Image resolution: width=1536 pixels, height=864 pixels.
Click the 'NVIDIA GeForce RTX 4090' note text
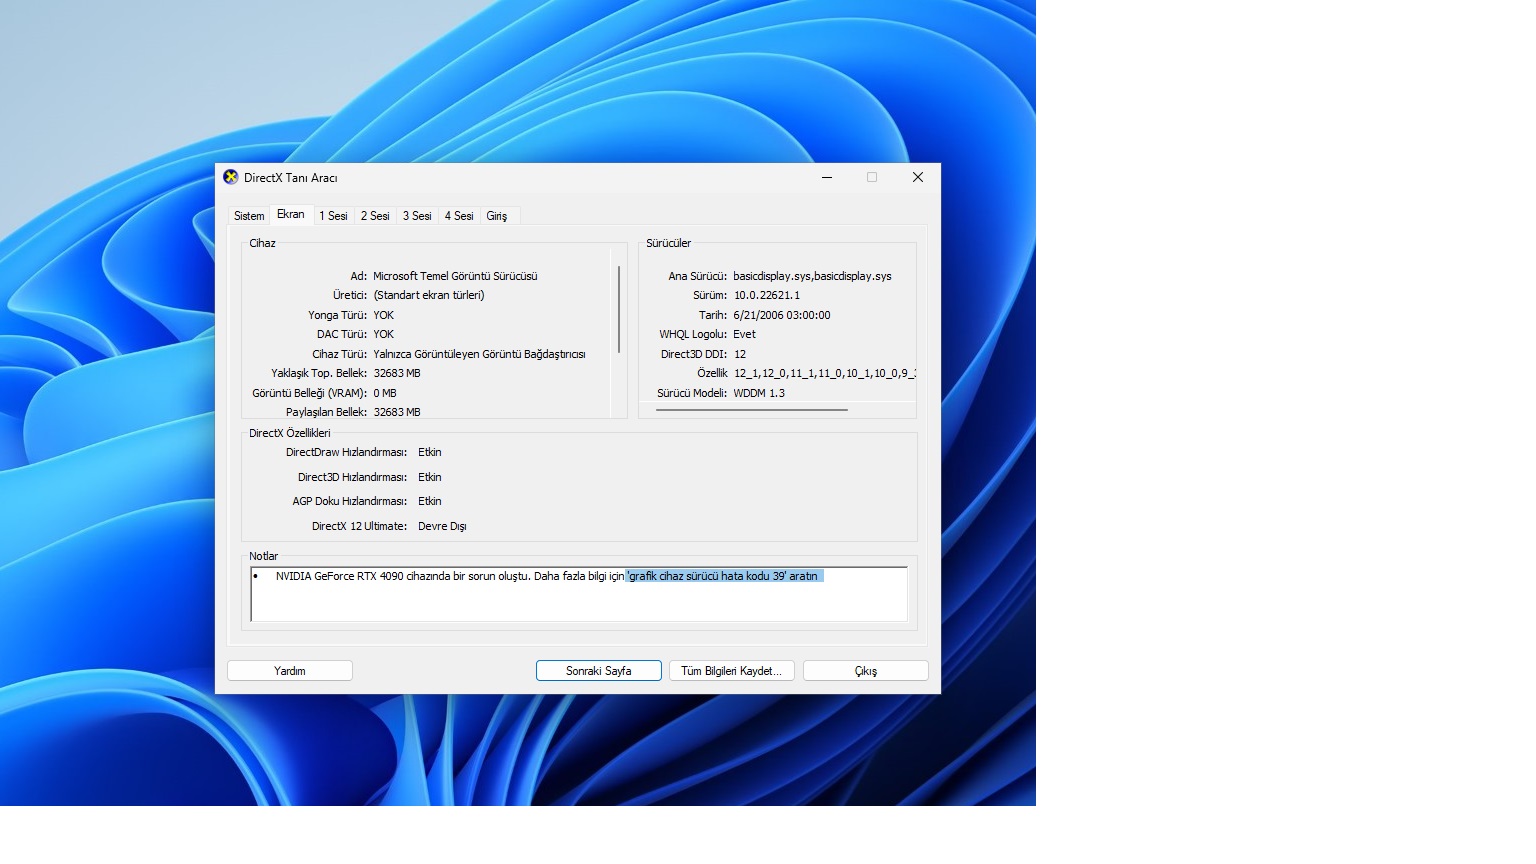[340, 576]
